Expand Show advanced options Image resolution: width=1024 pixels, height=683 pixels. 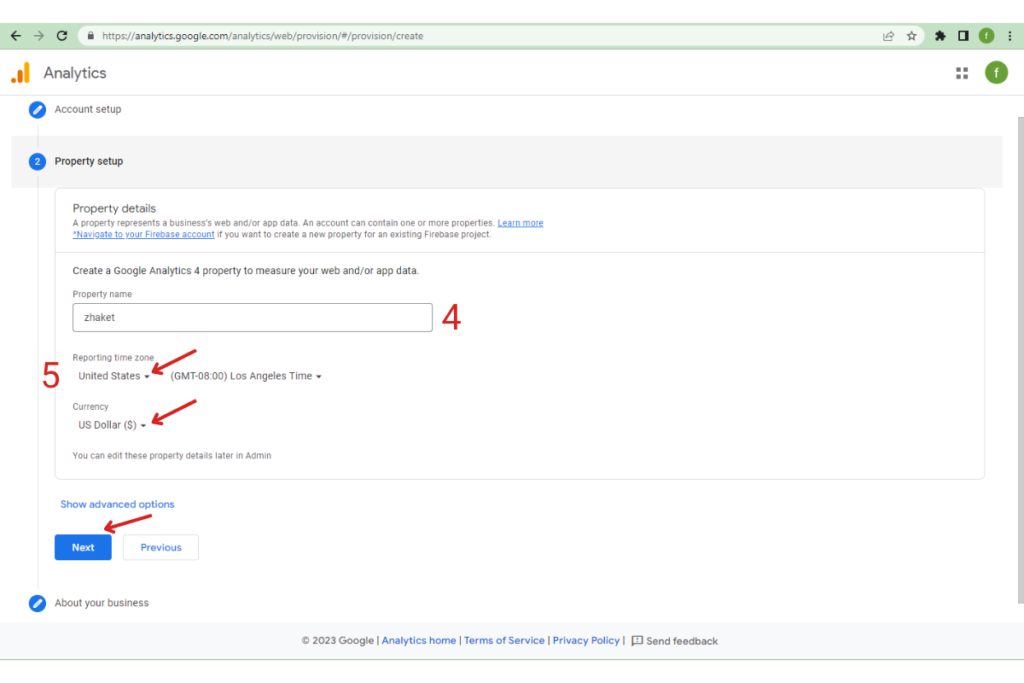click(x=118, y=504)
